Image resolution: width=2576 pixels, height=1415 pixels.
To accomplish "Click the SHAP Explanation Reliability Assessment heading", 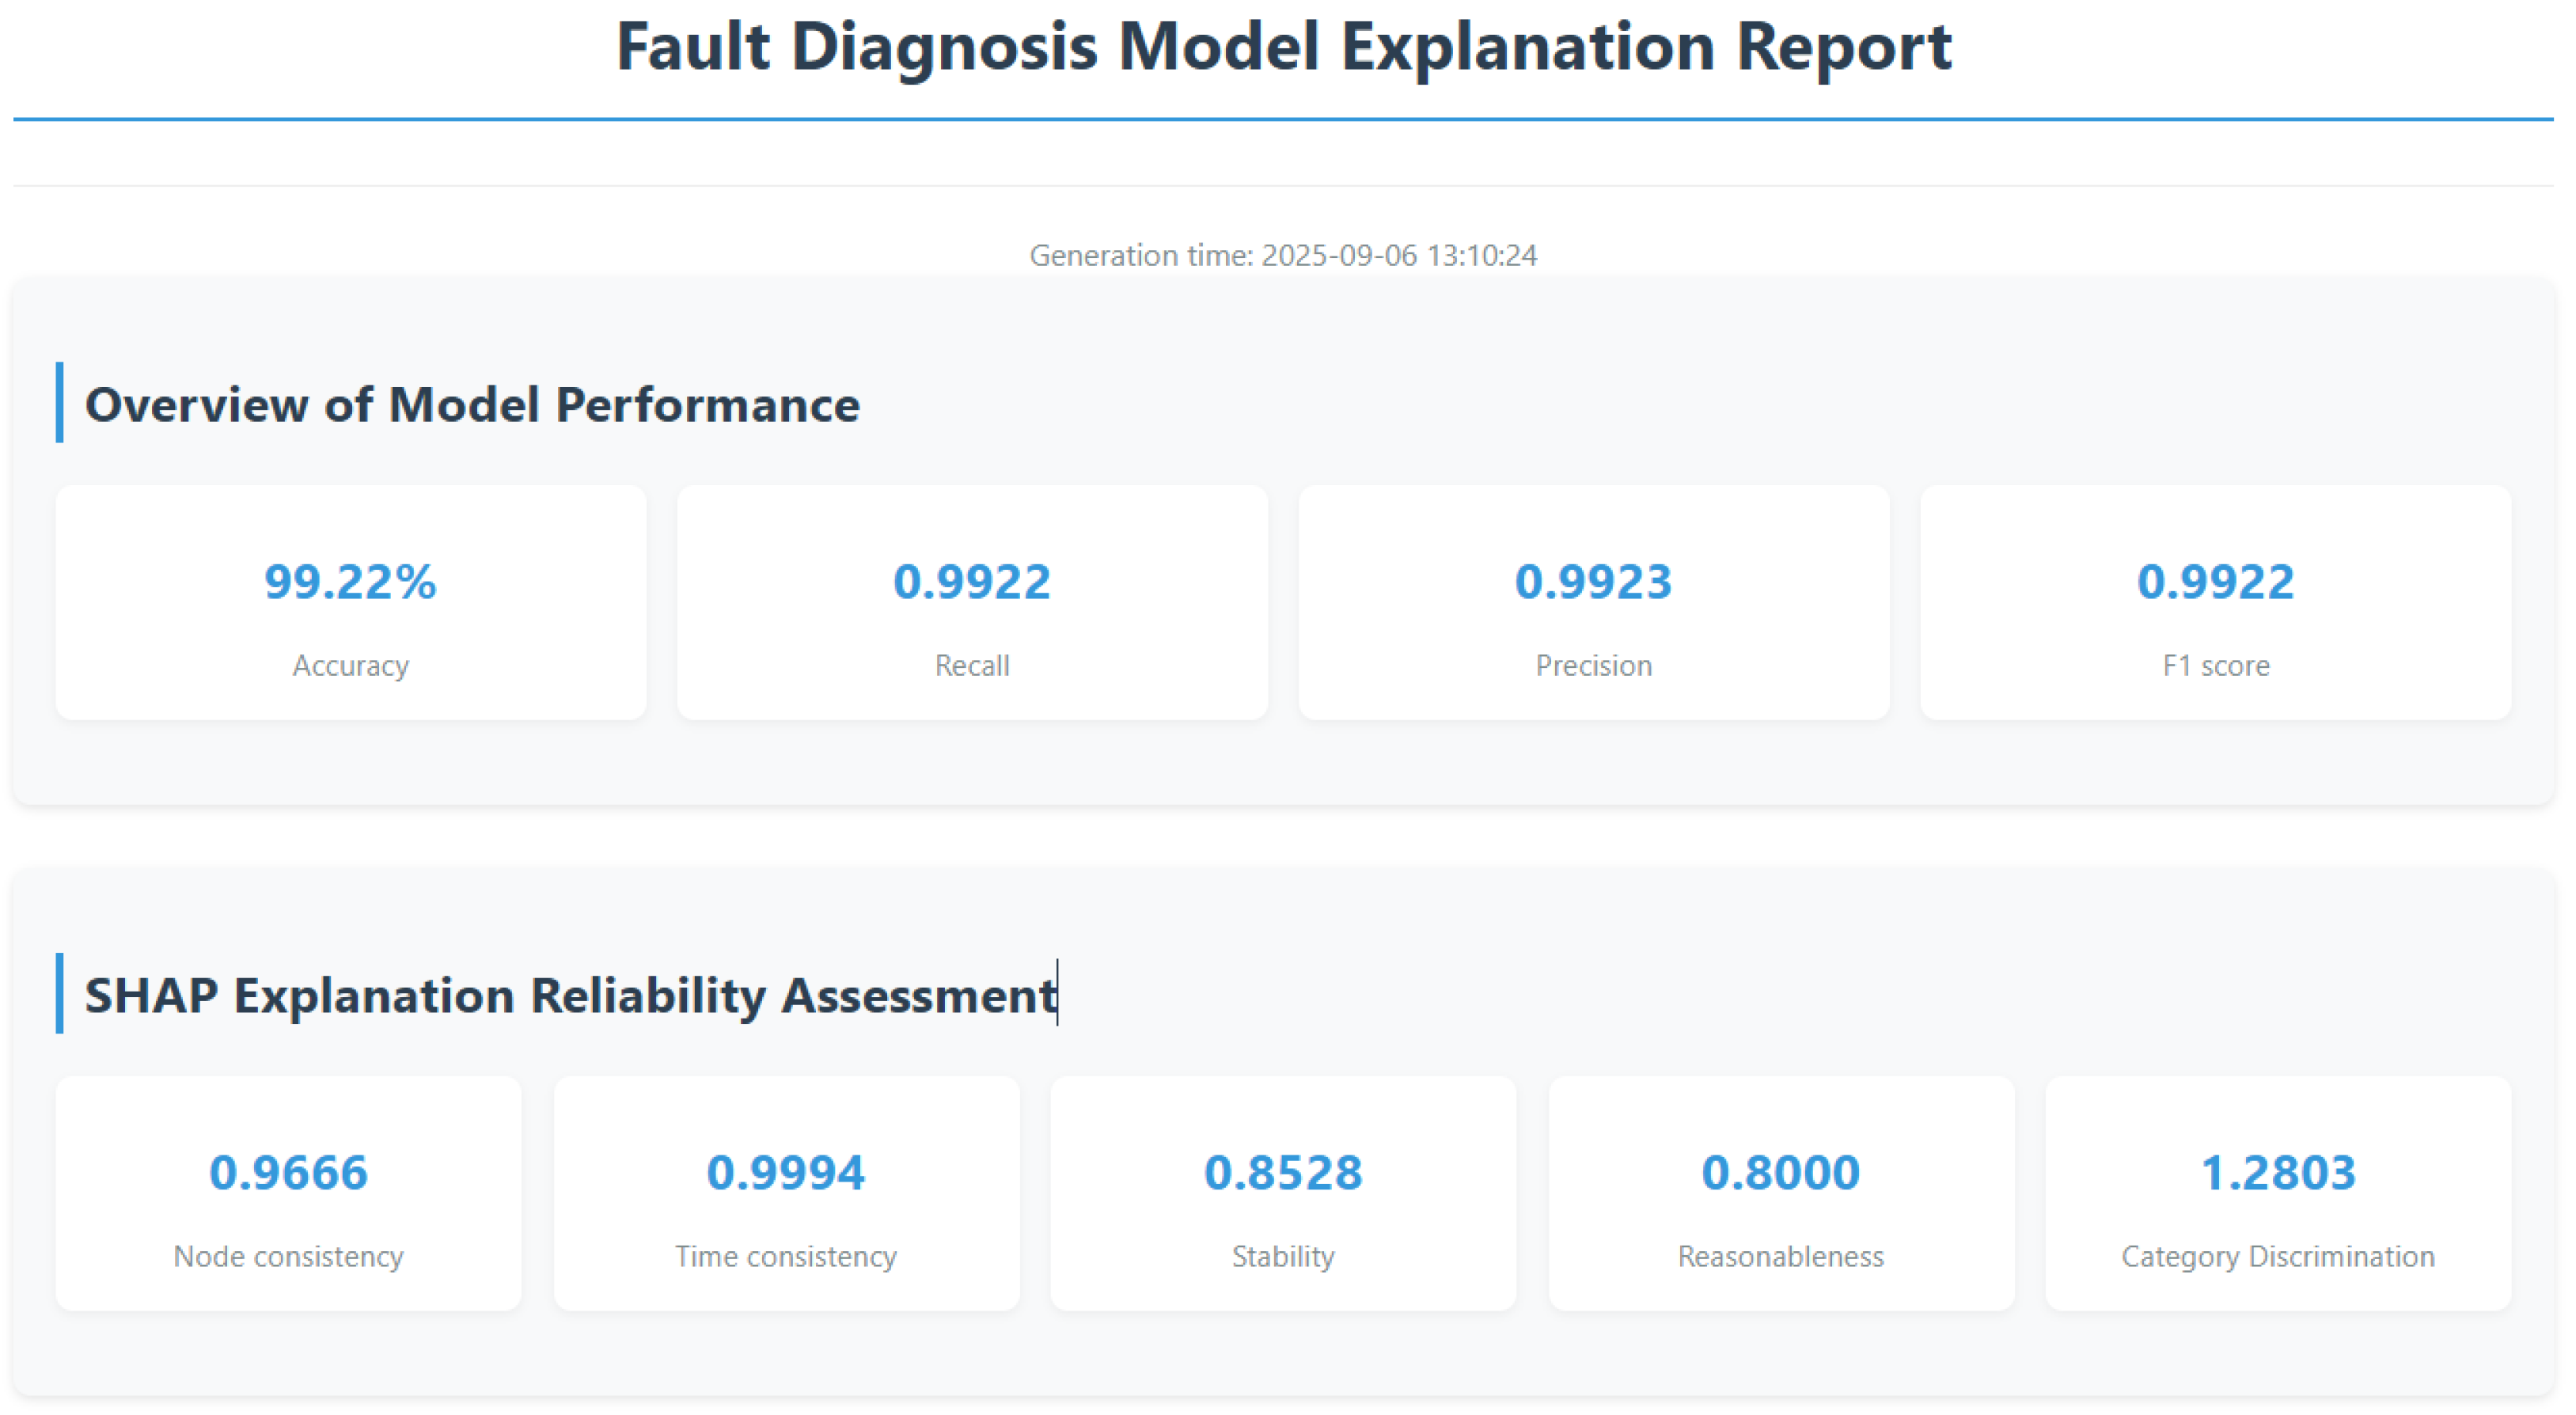I will pos(570,995).
